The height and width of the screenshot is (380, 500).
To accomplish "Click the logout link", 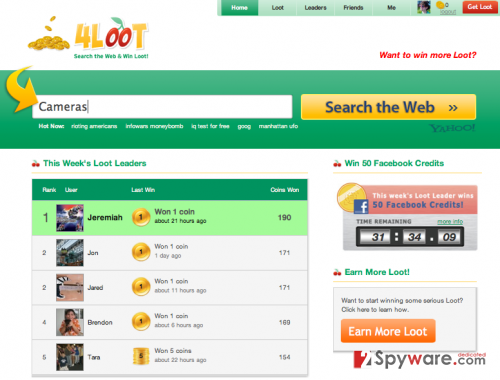I will point(448,12).
